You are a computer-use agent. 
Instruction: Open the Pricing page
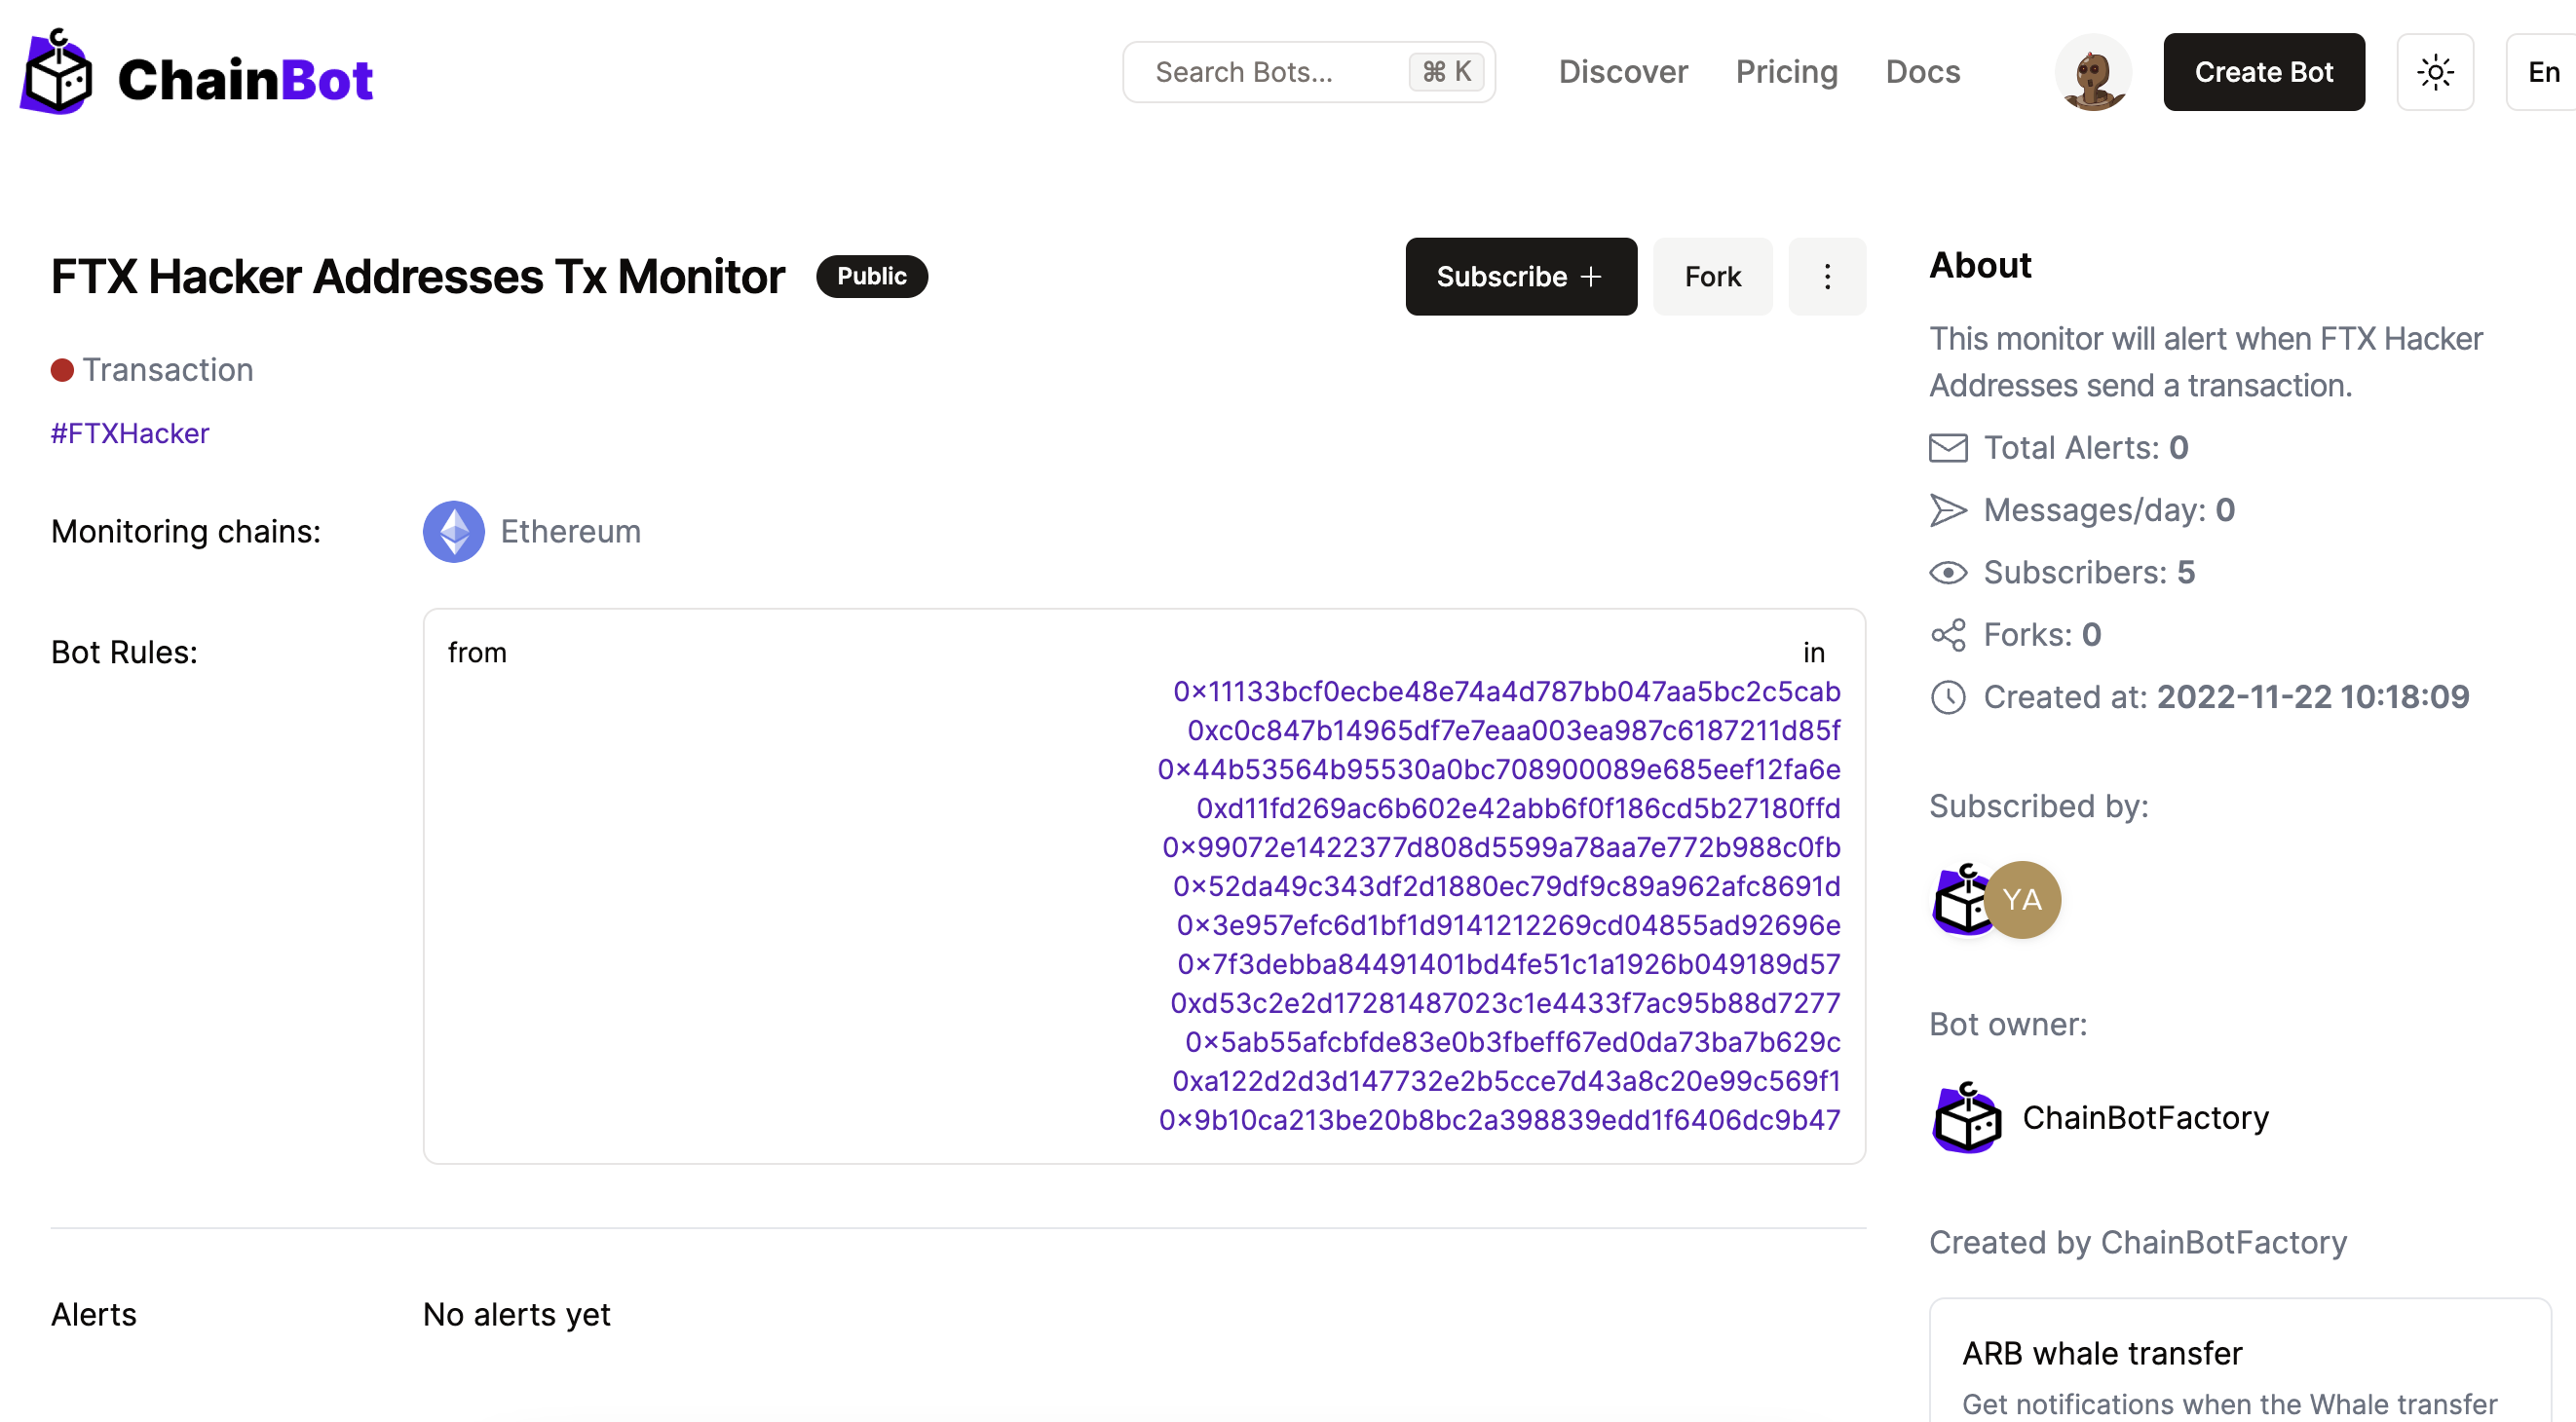[x=1786, y=72]
